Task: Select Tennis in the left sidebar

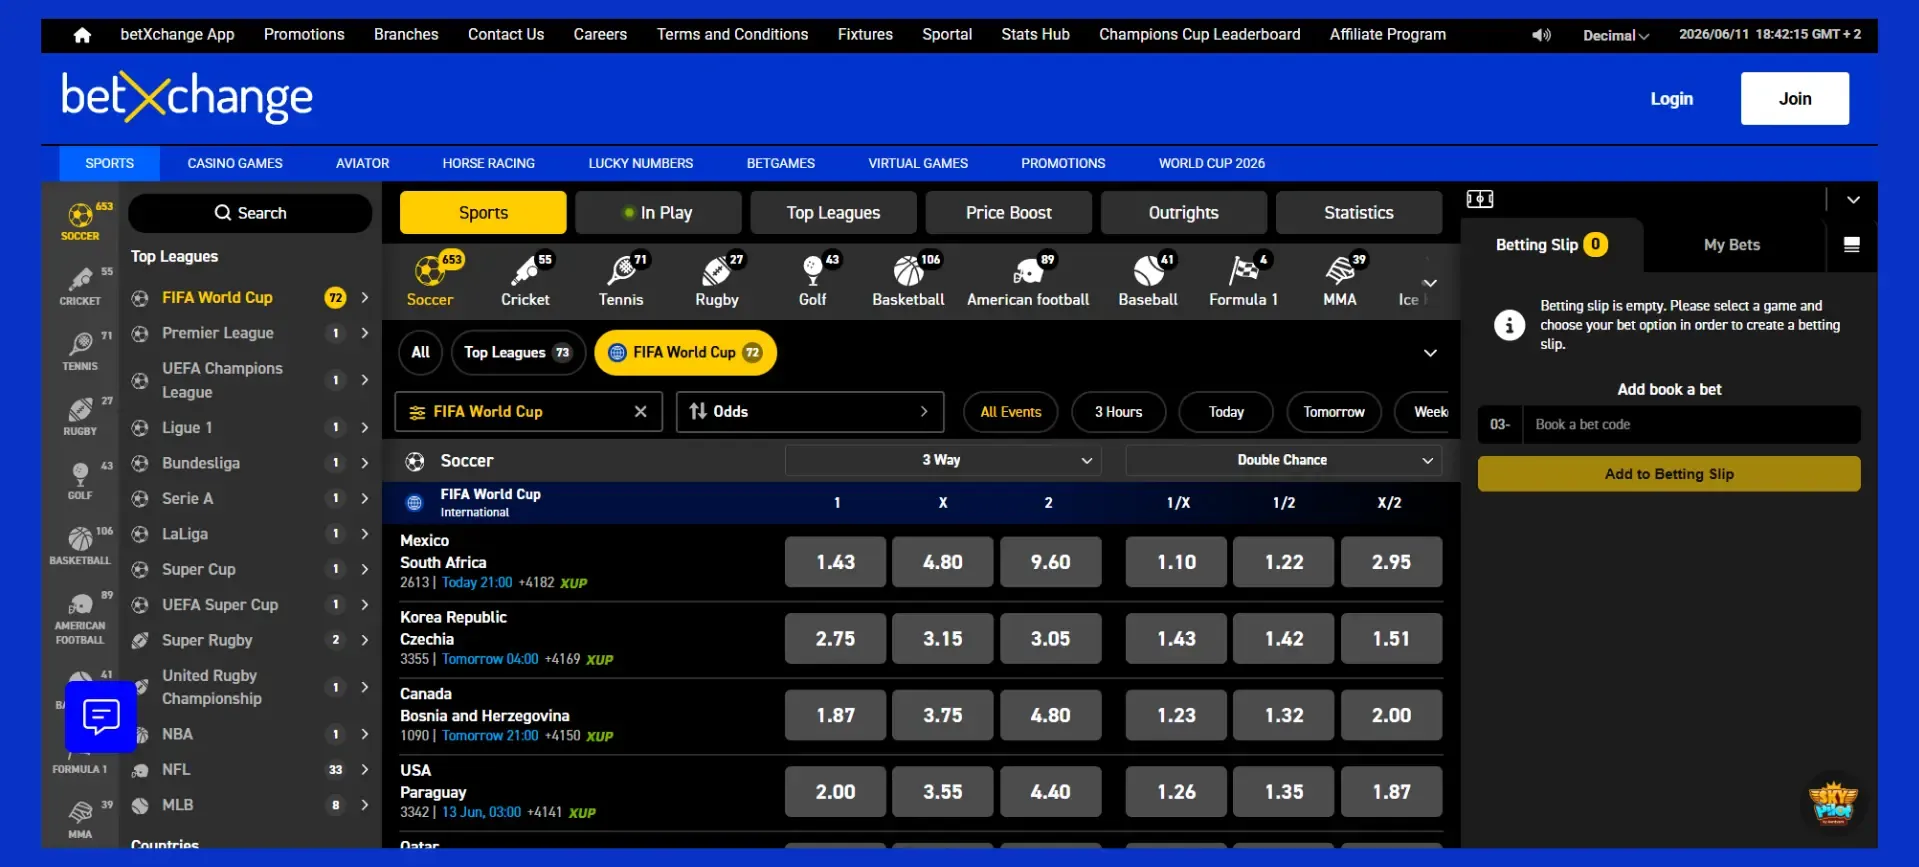Action: coord(80,351)
